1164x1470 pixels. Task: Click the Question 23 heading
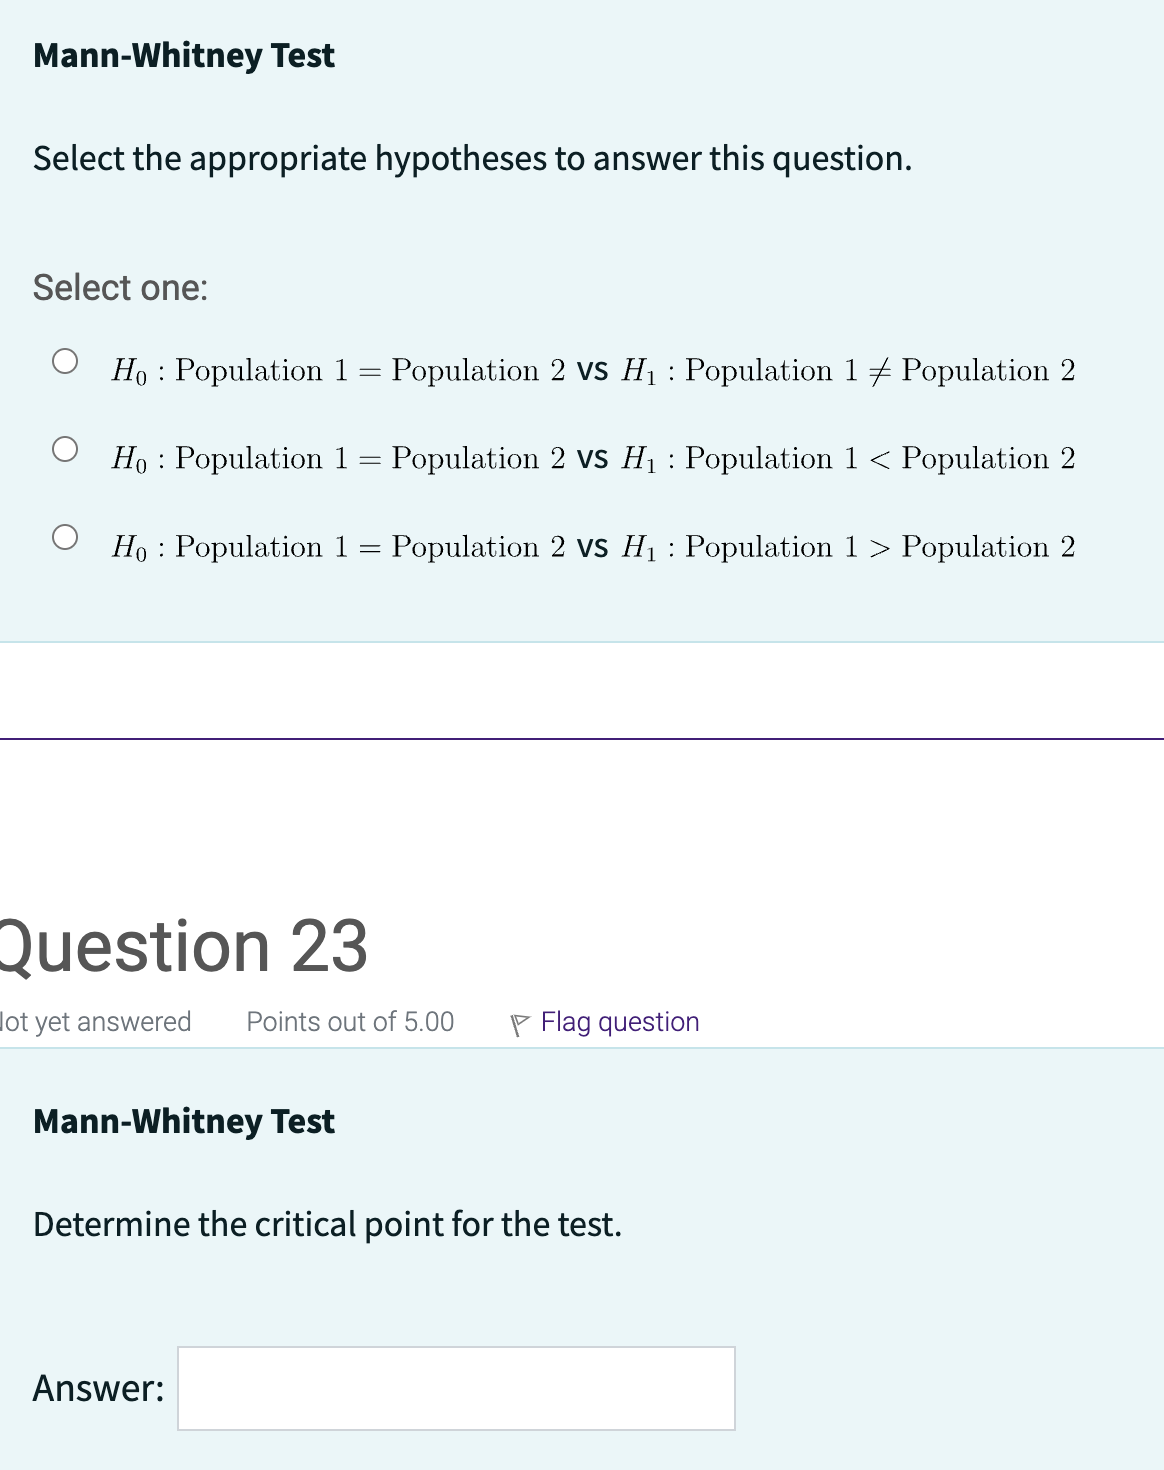[180, 943]
